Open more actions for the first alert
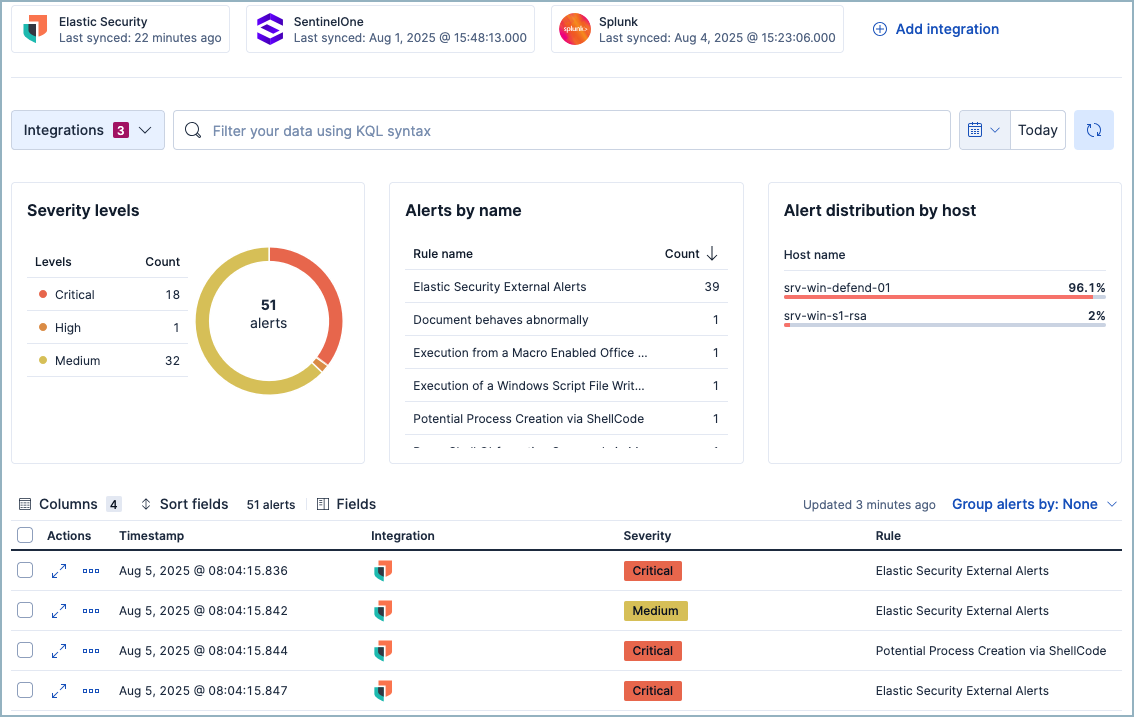Image resolution: width=1134 pixels, height=717 pixels. click(x=91, y=570)
